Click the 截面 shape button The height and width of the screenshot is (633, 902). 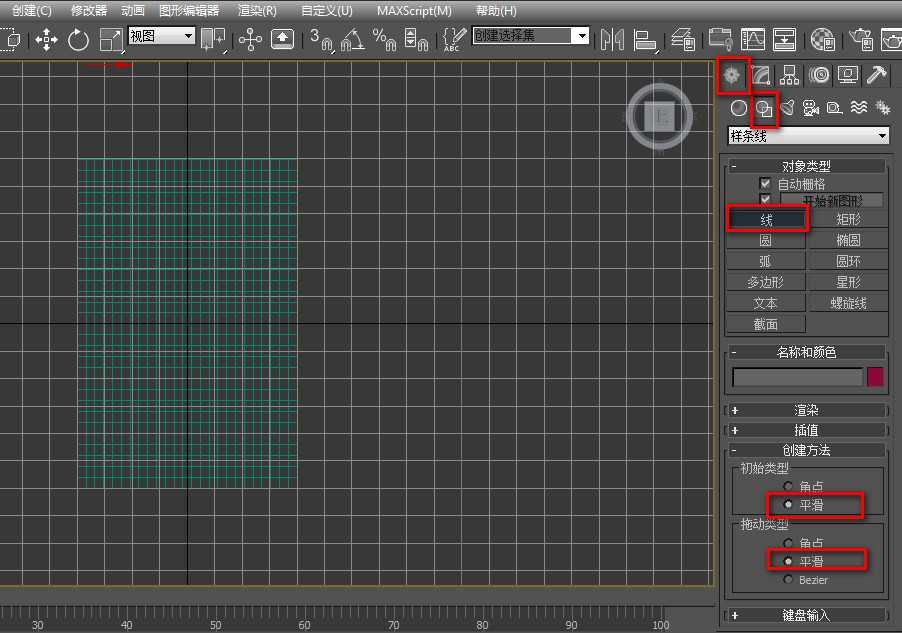tap(765, 324)
